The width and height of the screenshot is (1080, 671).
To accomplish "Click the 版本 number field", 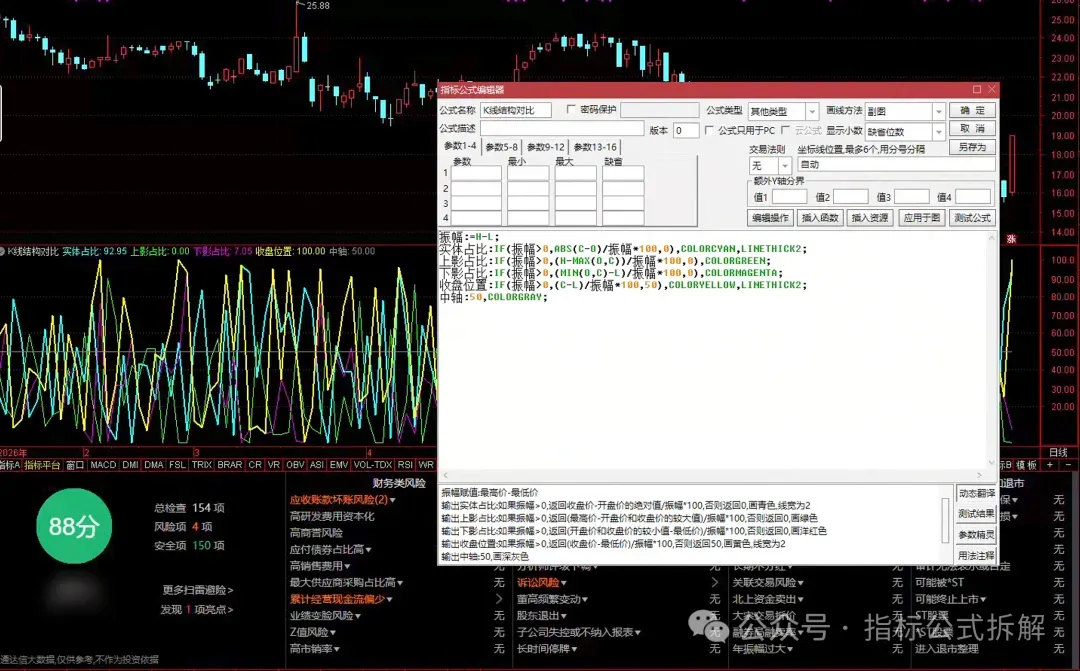I will (685, 130).
